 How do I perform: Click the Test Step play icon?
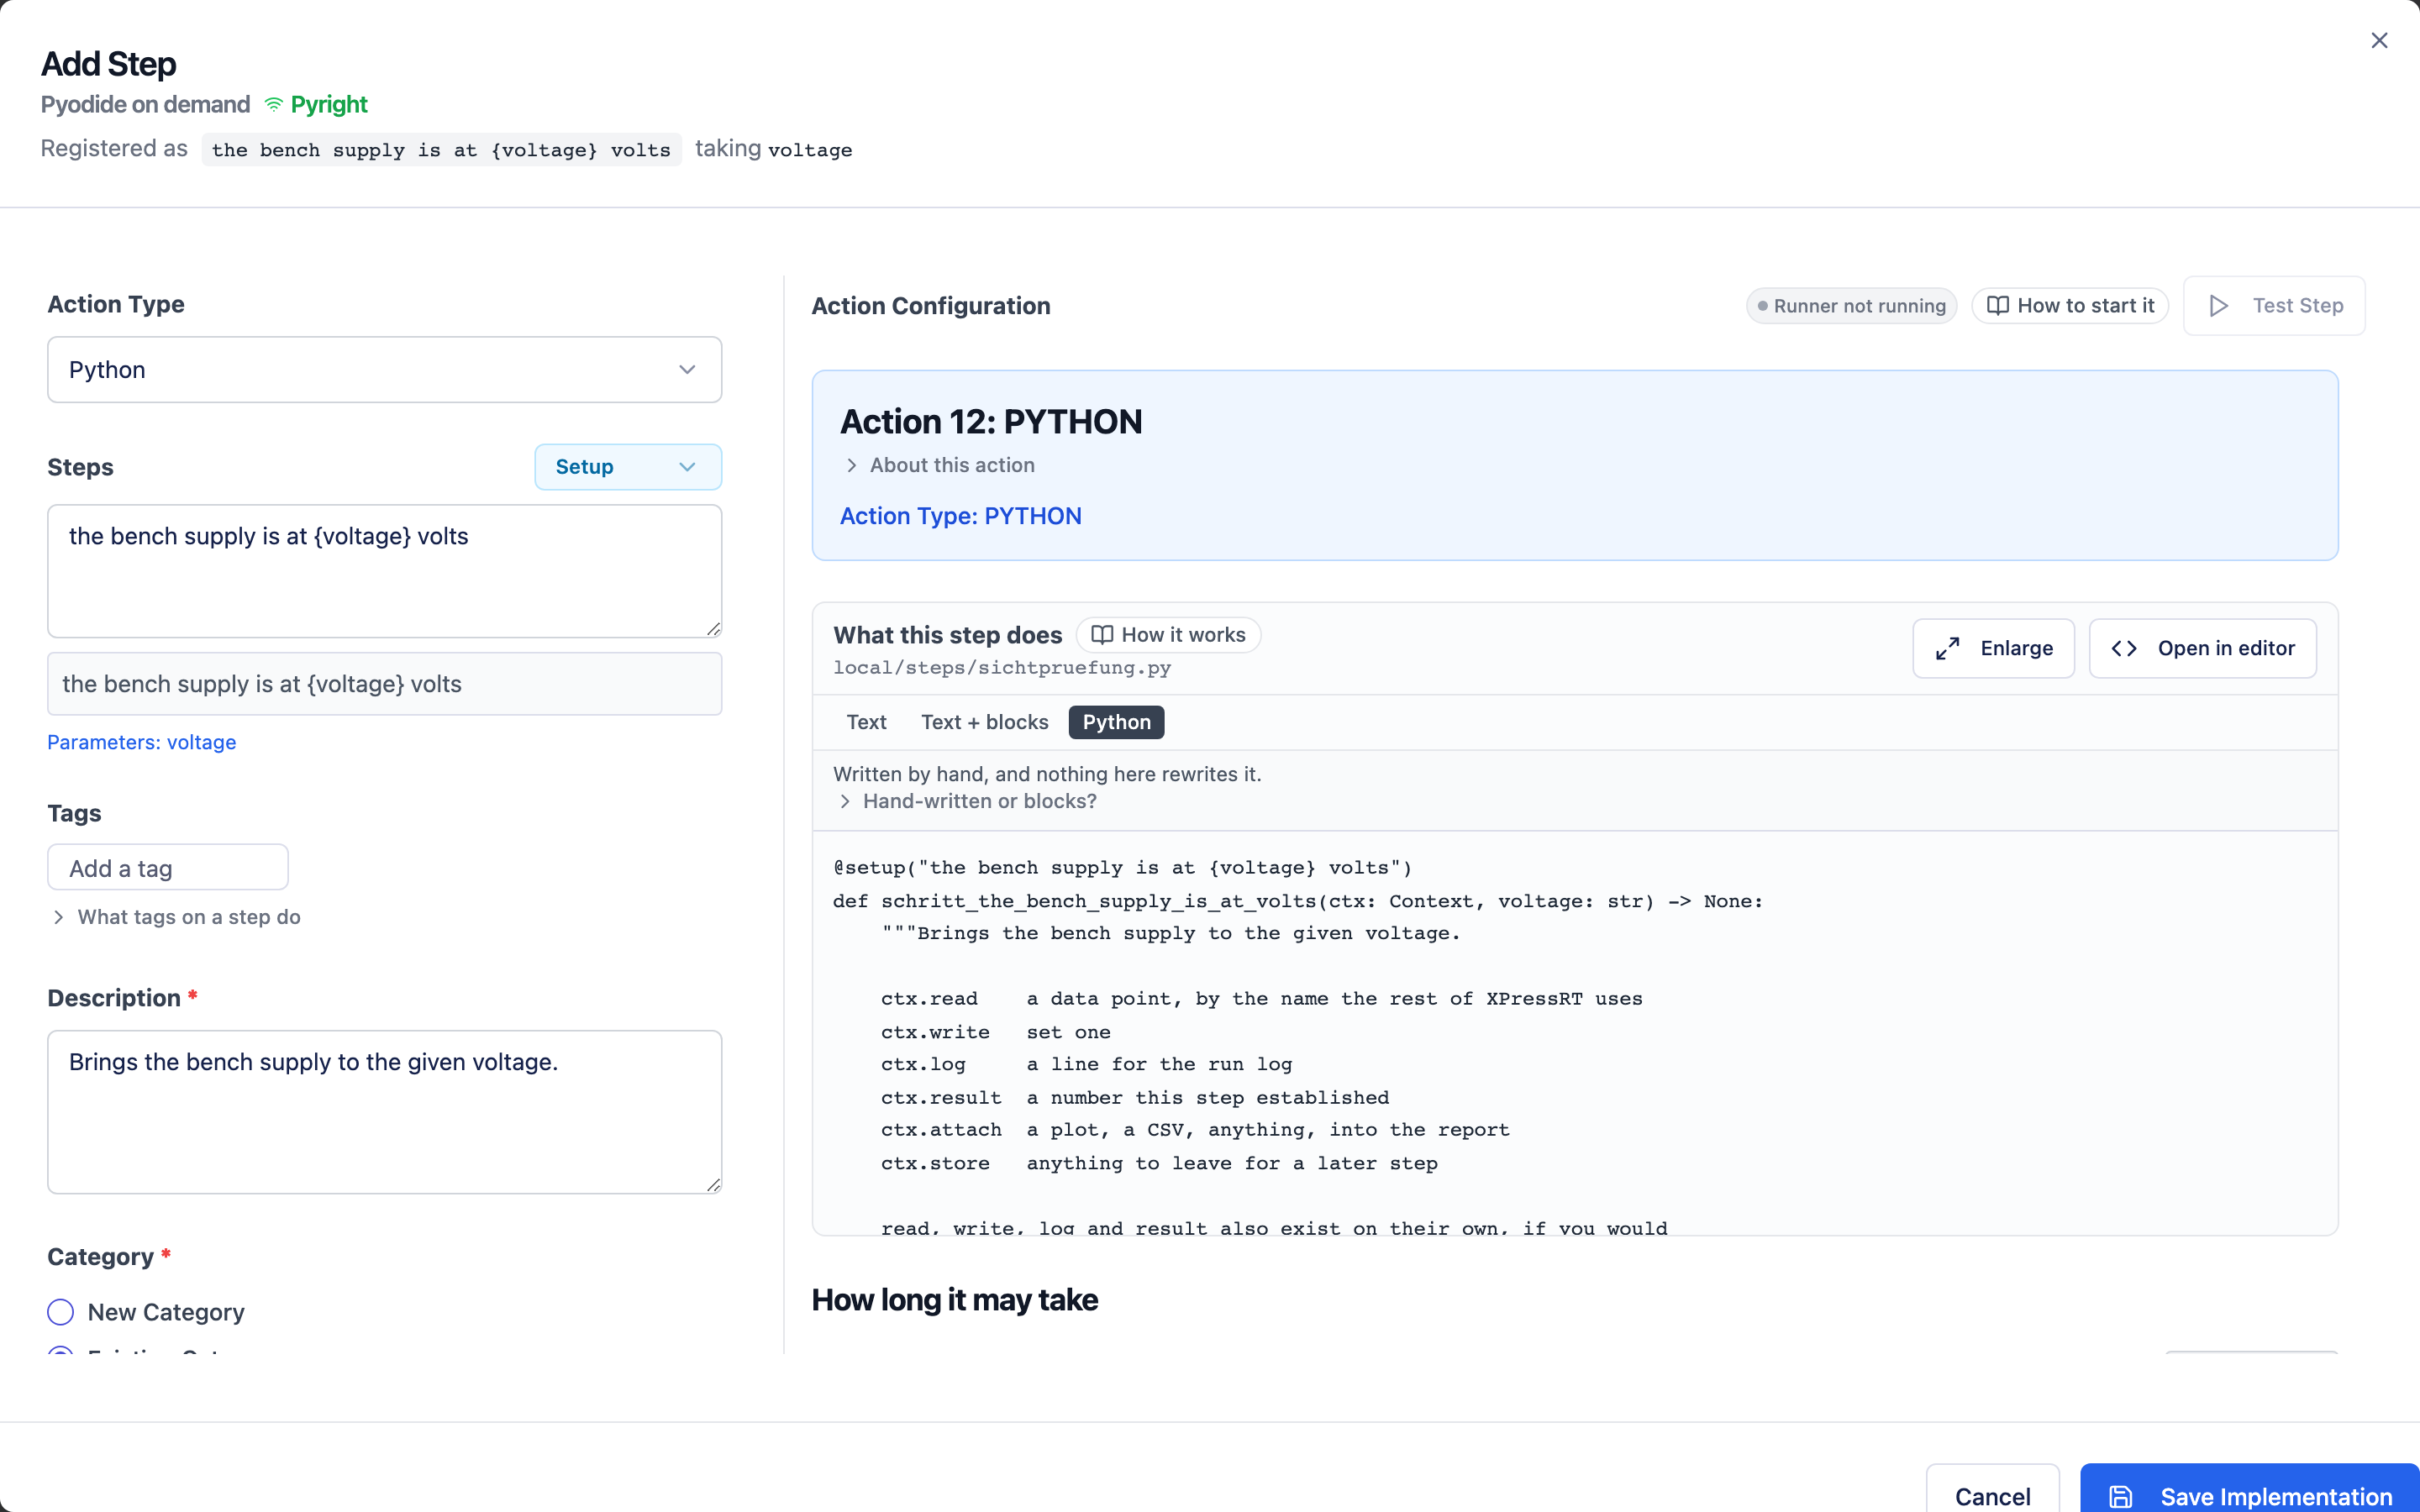coord(2218,306)
